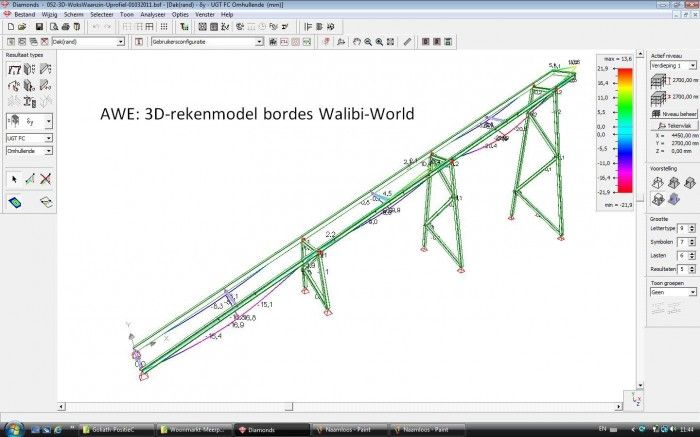Screen dimensions: 700x437
Task: Click the horizontal scrollbar thumb under the model view
Action: (x=289, y=407)
